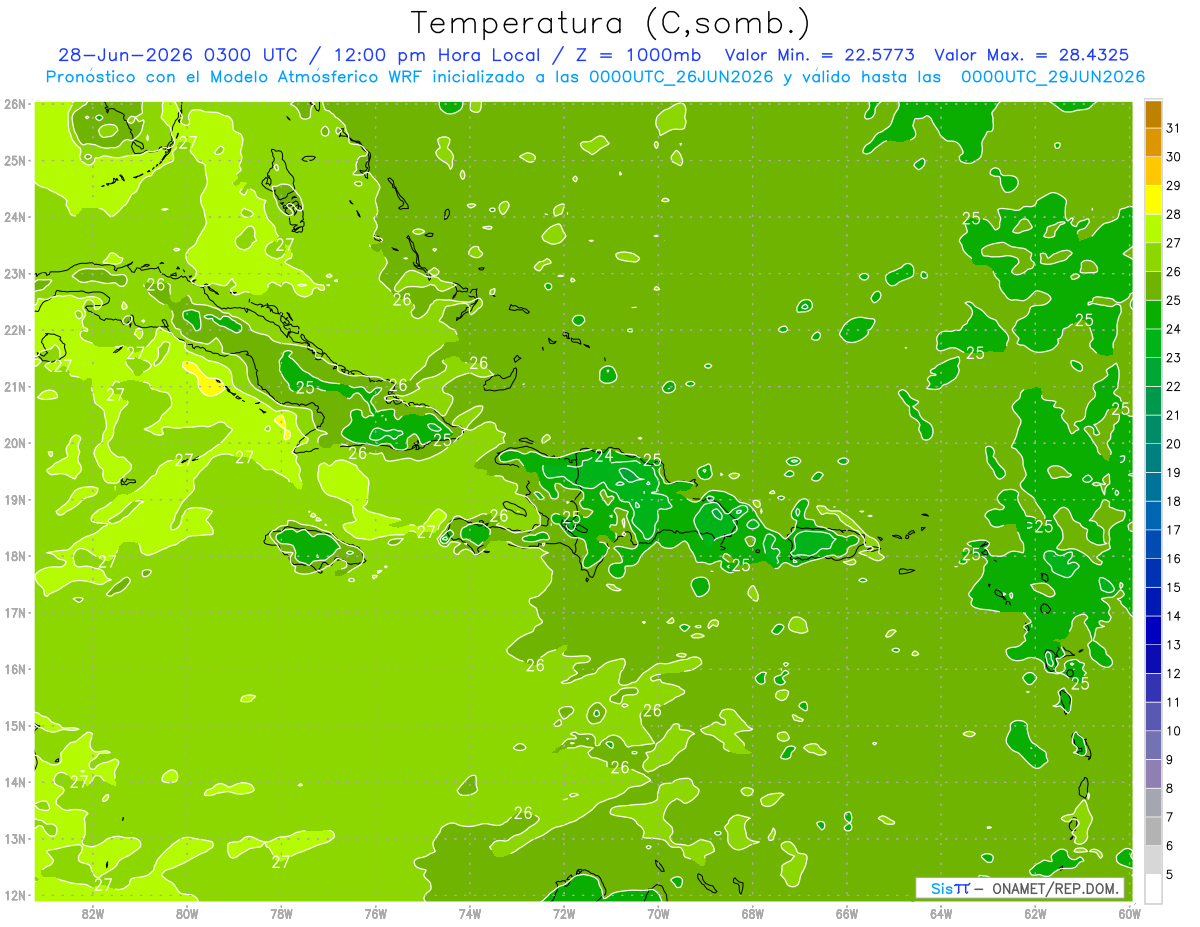The image size is (1200, 927).
Task: Click the "31" value on the color bar scale
Action: pyautogui.click(x=1174, y=128)
